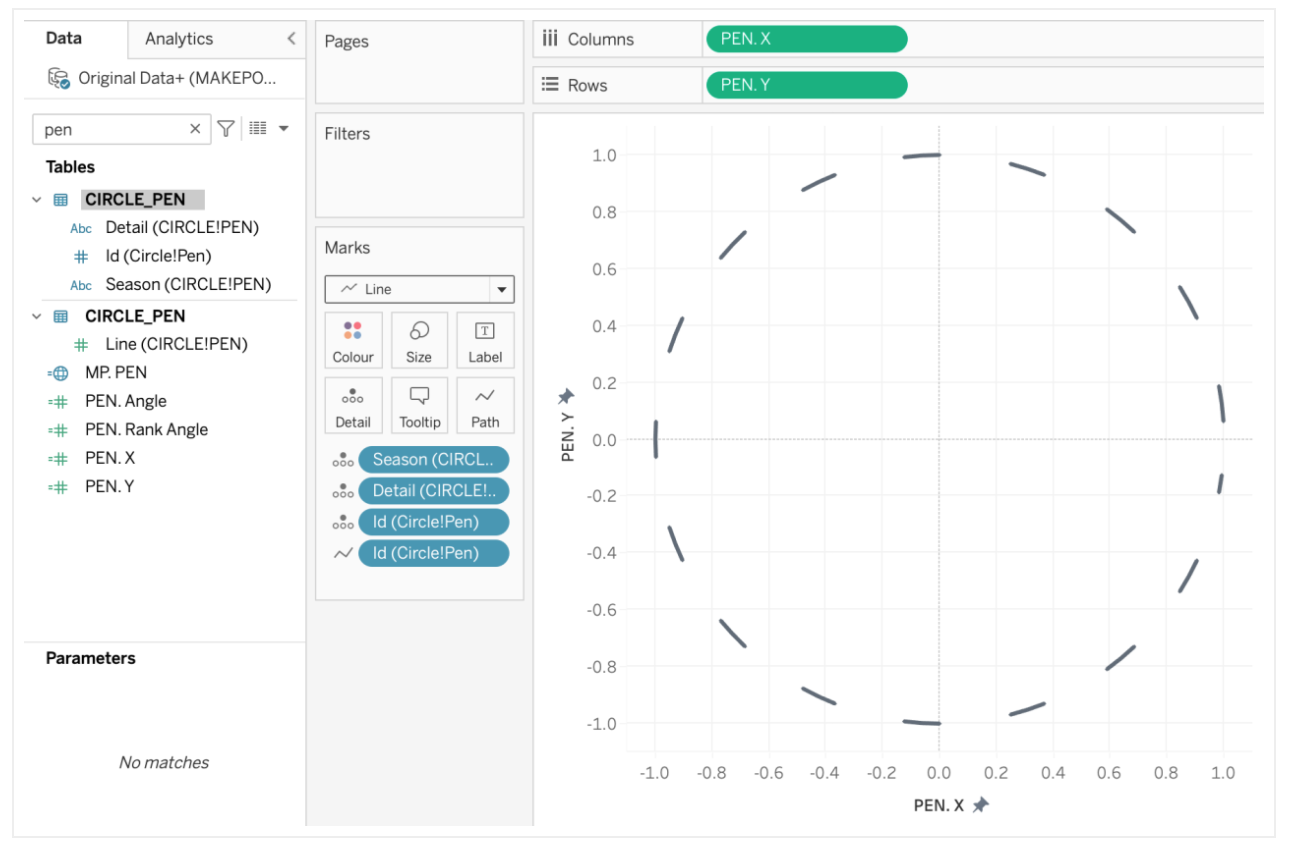Click the PEN. X pill in Columns
Image resolution: width=1290 pixels, height=856 pixels.
tap(806, 39)
